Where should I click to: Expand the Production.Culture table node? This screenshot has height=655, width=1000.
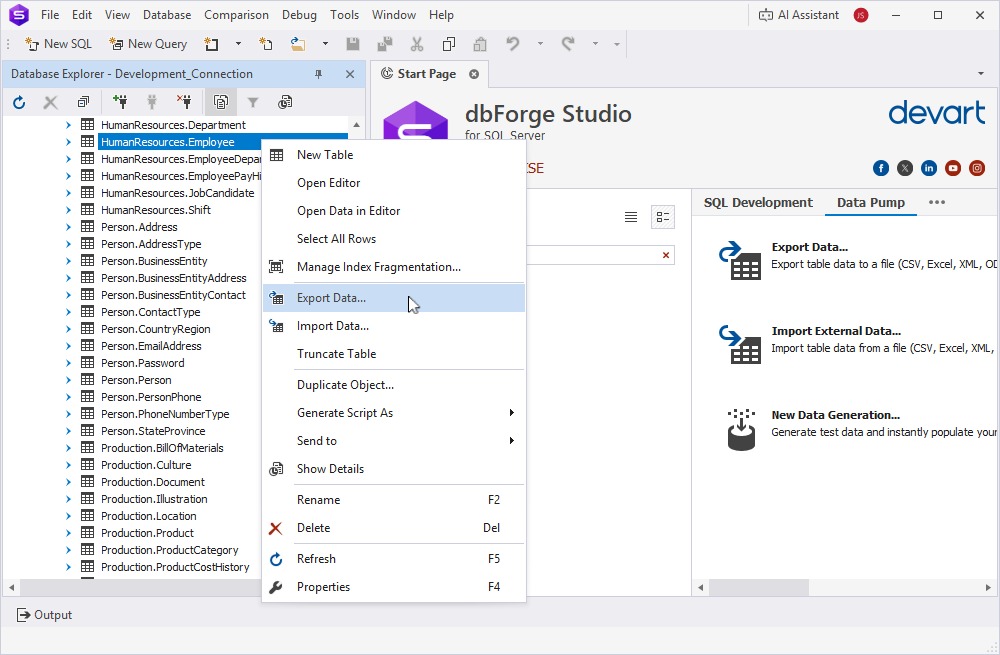(68, 465)
